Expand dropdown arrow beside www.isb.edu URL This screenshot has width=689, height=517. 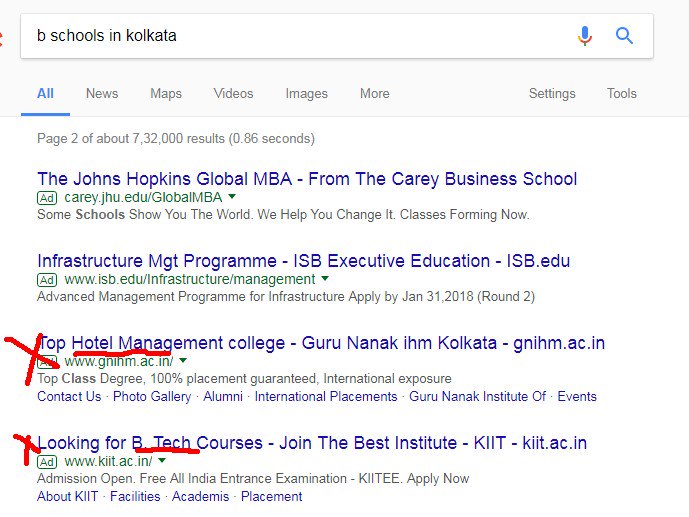click(x=325, y=278)
